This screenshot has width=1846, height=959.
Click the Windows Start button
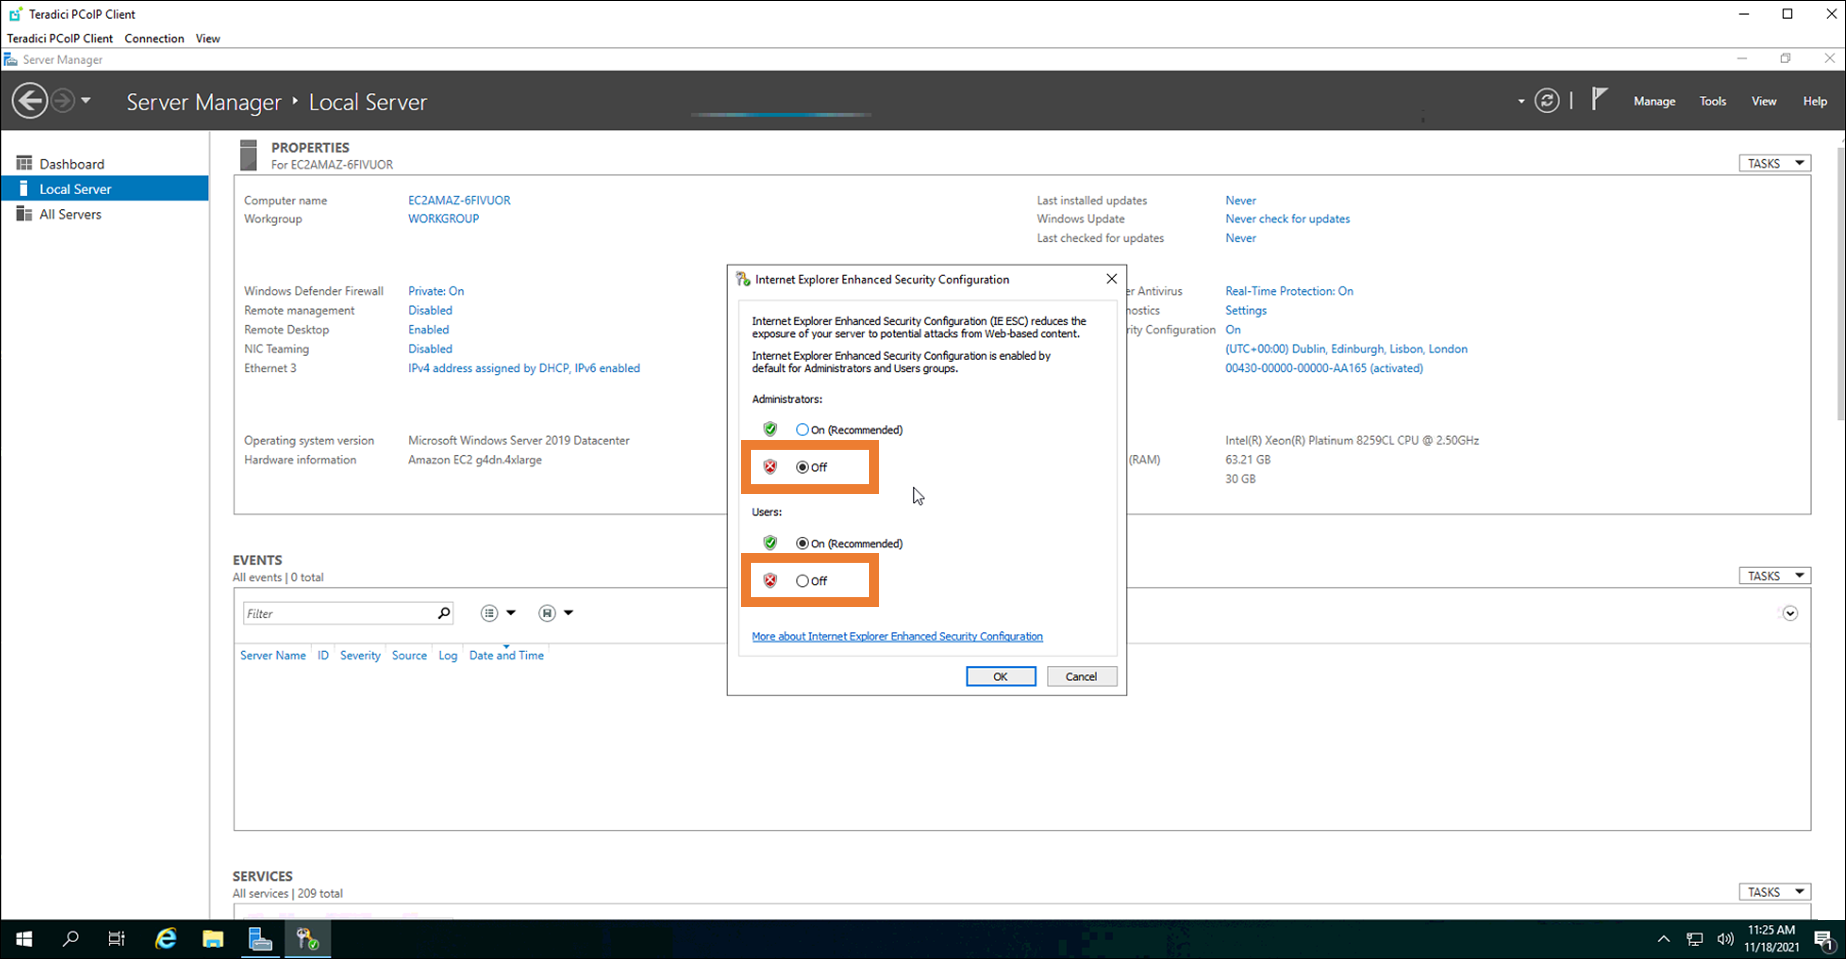24,939
